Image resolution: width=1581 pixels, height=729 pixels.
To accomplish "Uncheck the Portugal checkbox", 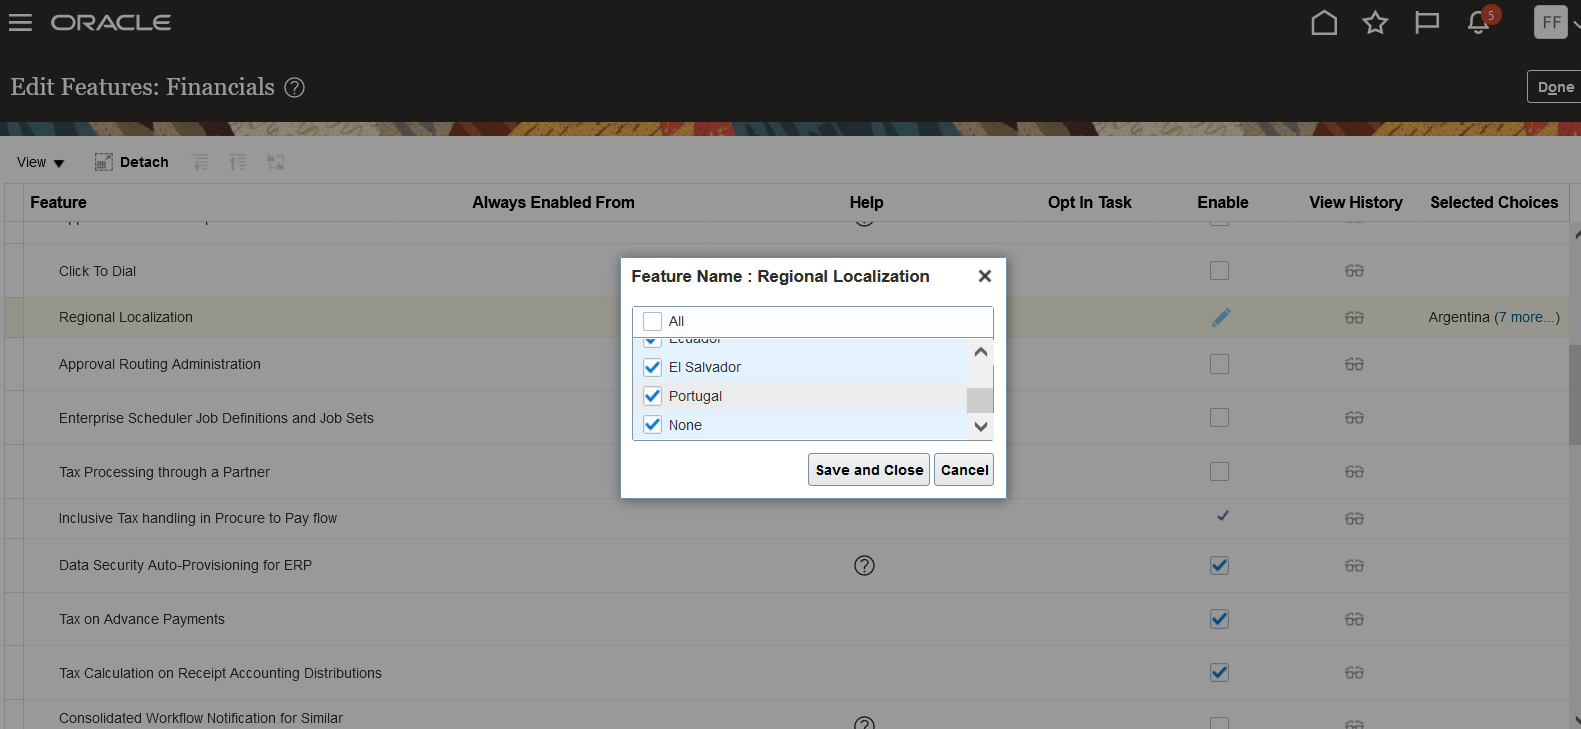I will [653, 396].
